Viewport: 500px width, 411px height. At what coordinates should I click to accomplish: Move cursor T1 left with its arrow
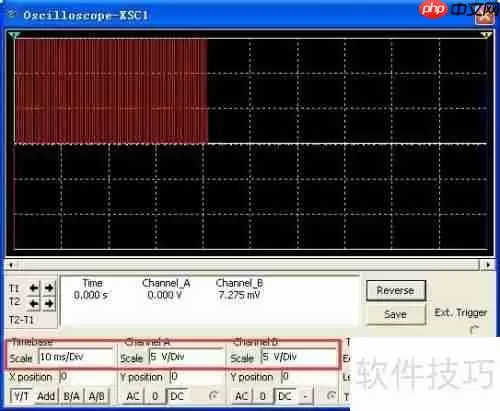pyautogui.click(x=34, y=288)
